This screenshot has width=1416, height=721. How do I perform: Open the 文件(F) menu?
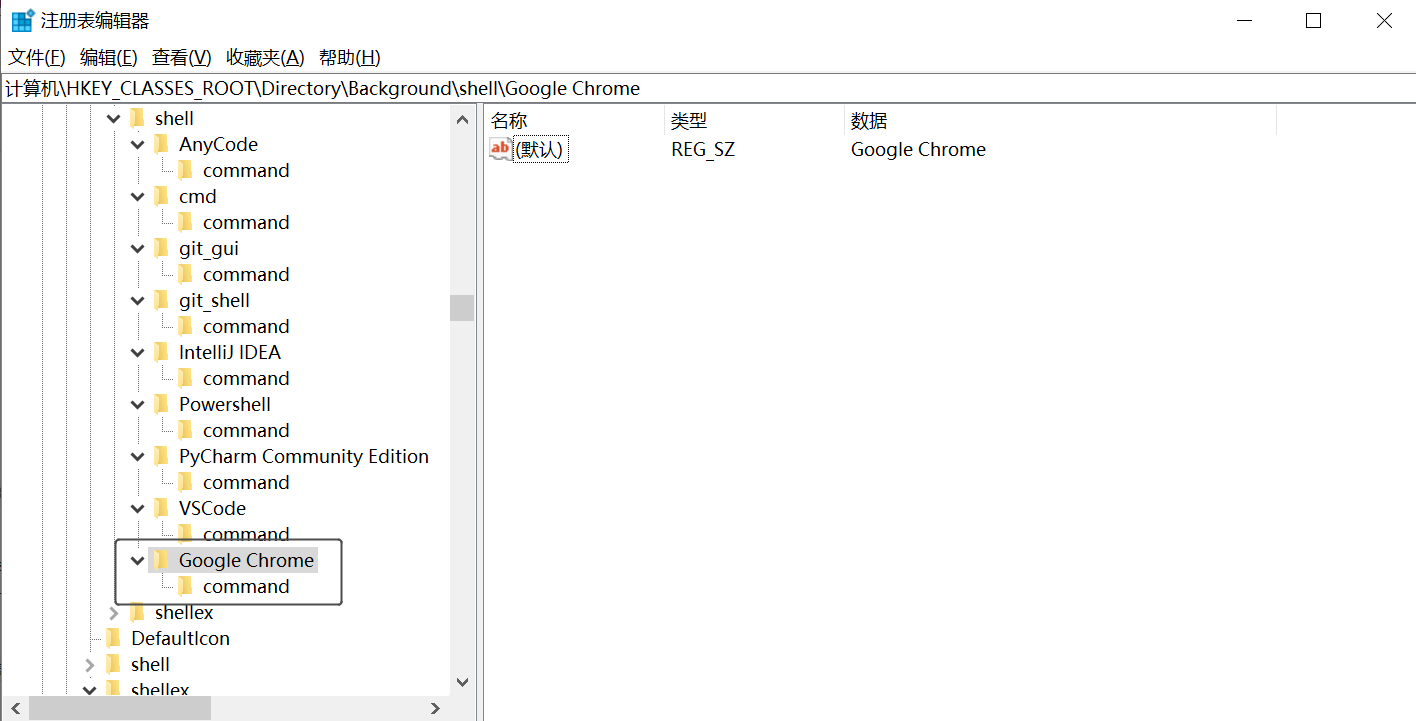37,57
